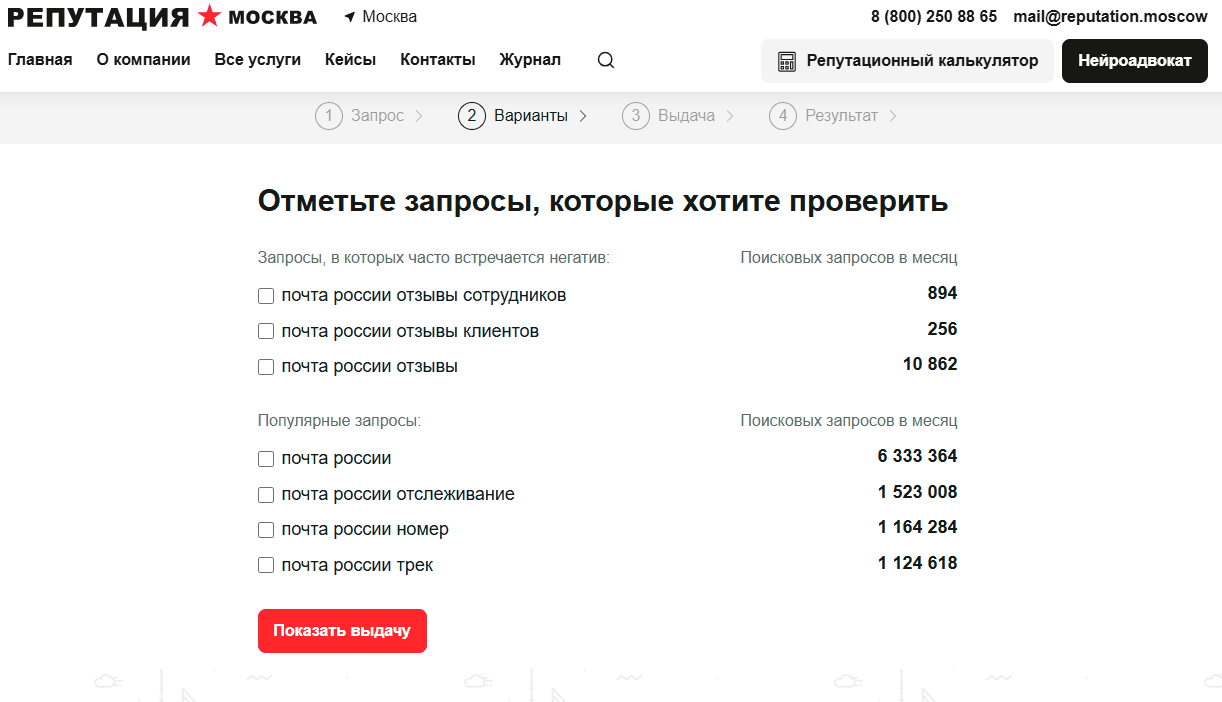Click the chevron after Запрос step
The image size is (1222, 702).
[419, 116]
